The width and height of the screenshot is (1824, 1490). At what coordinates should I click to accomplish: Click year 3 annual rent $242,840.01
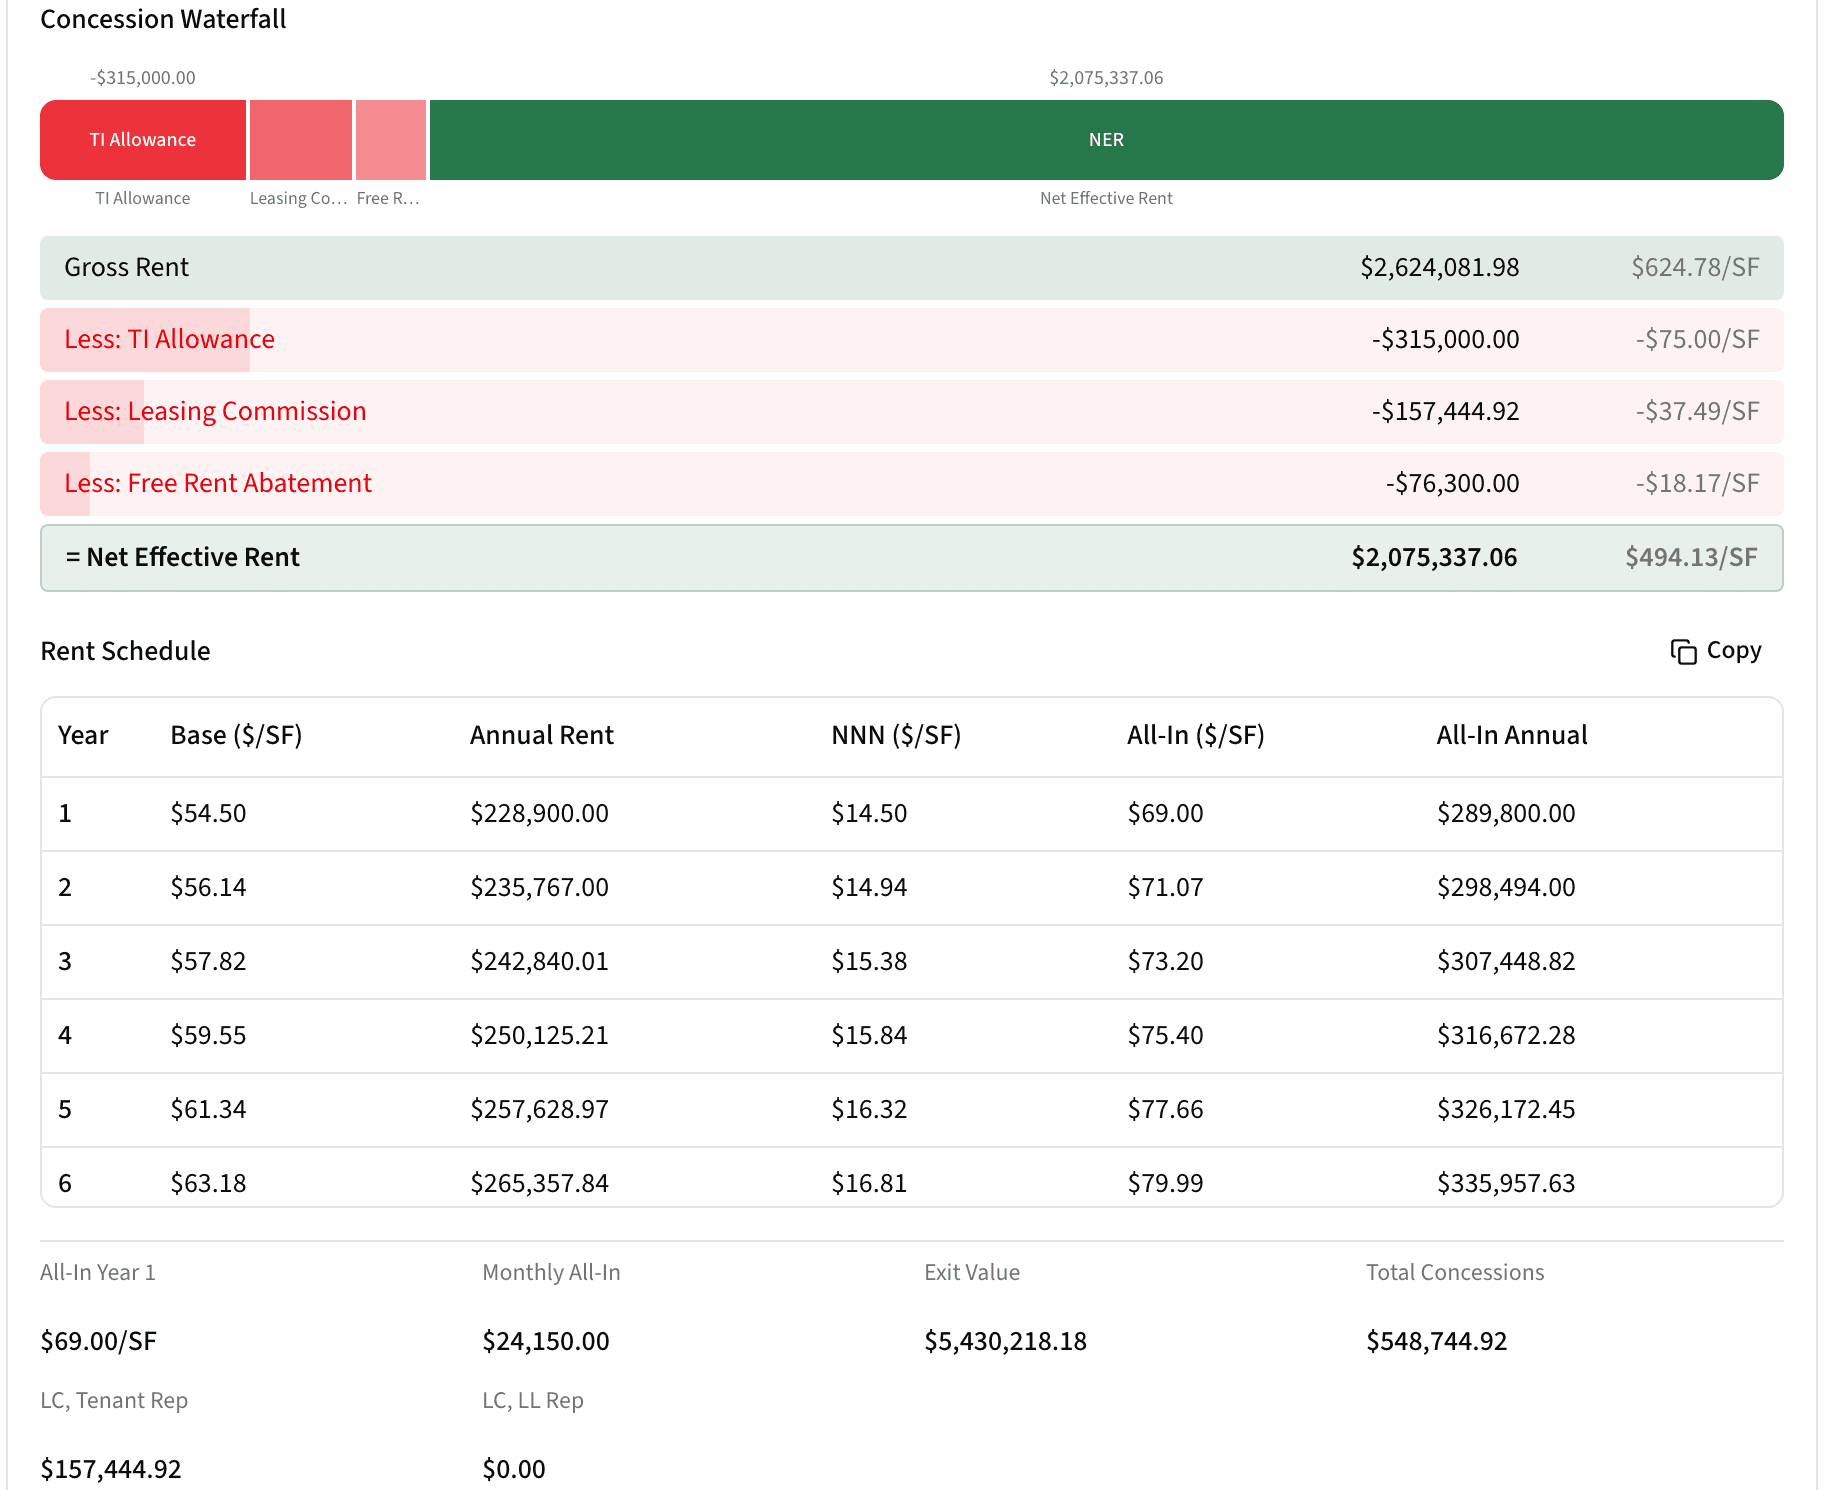click(539, 962)
